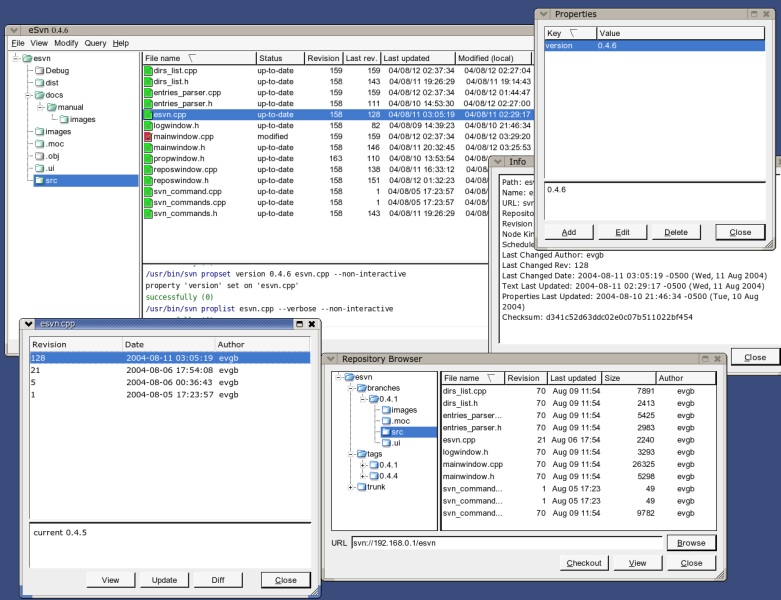Click the manual folder icon under docs
781x600 pixels.
click(51, 107)
